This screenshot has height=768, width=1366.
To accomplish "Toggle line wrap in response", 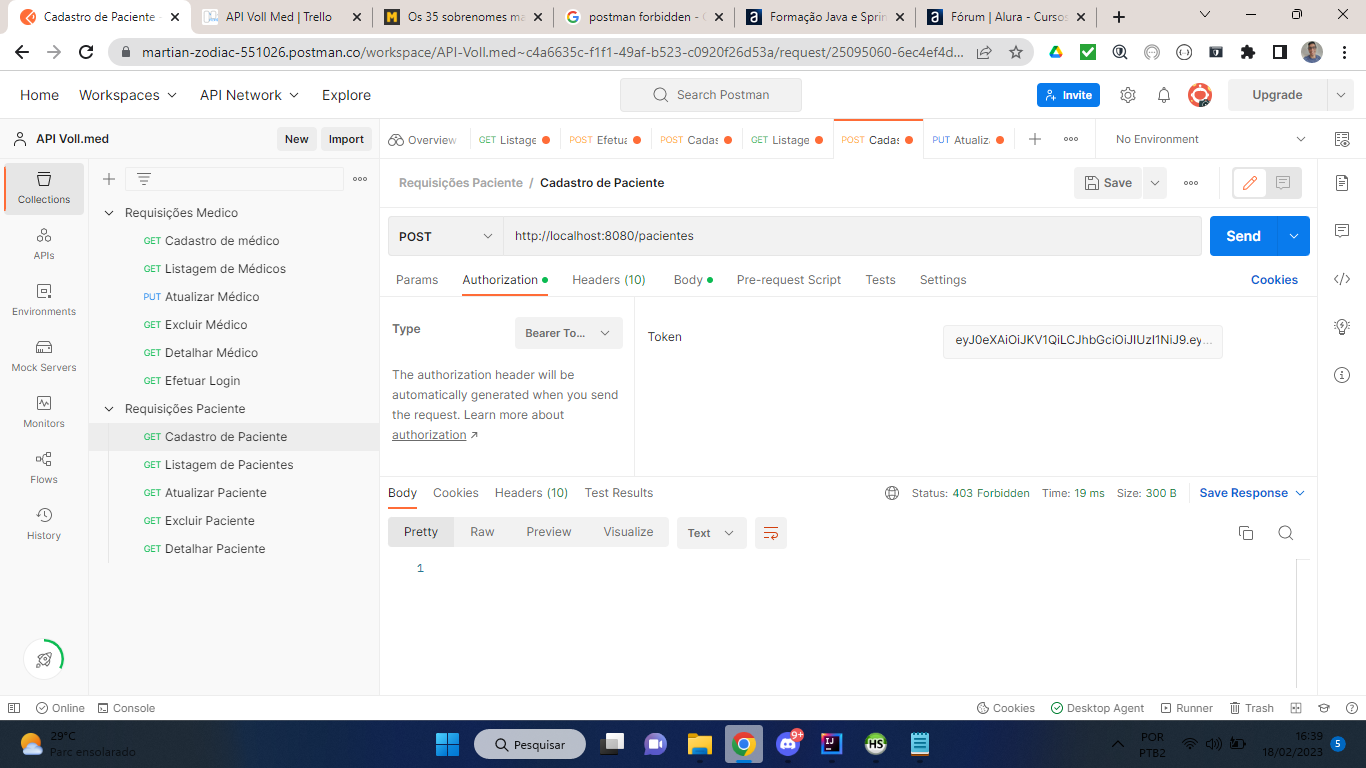I will tap(771, 533).
